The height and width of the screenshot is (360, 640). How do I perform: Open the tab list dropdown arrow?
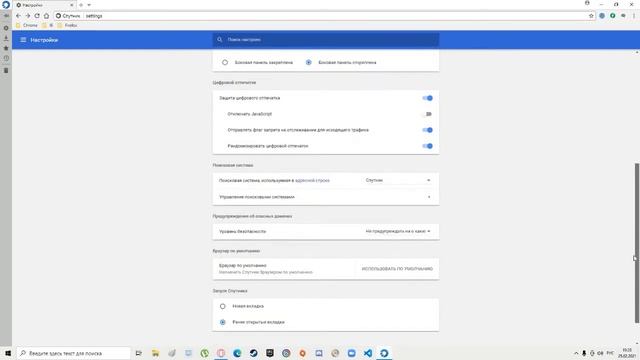89,5
